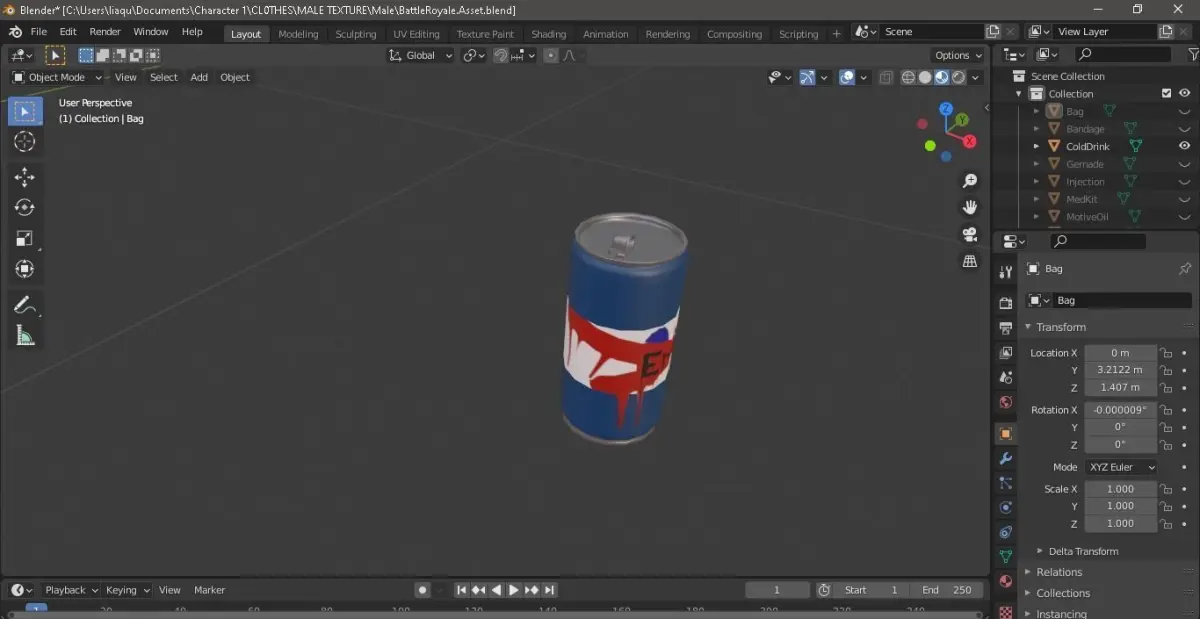Open the Modifier properties wrench tab
The width and height of the screenshot is (1200, 619).
pos(1006,459)
